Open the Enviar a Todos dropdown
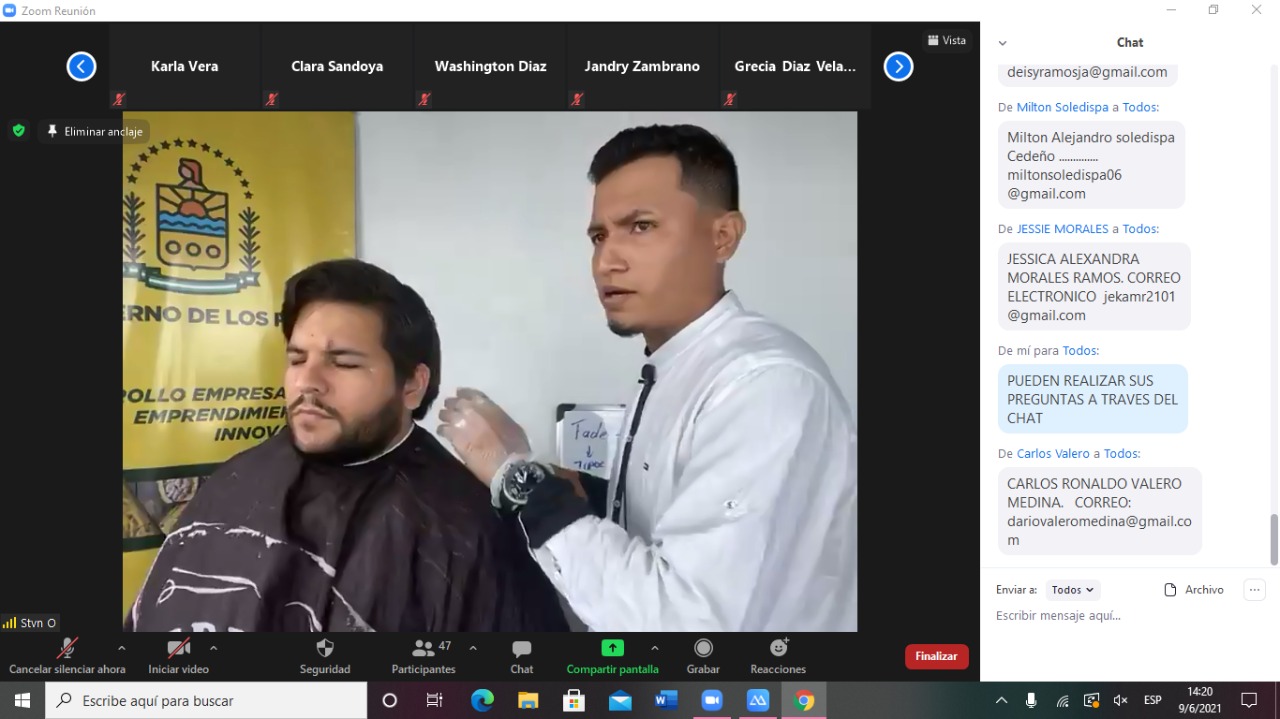The width and height of the screenshot is (1280, 719). pyautogui.click(x=1073, y=590)
